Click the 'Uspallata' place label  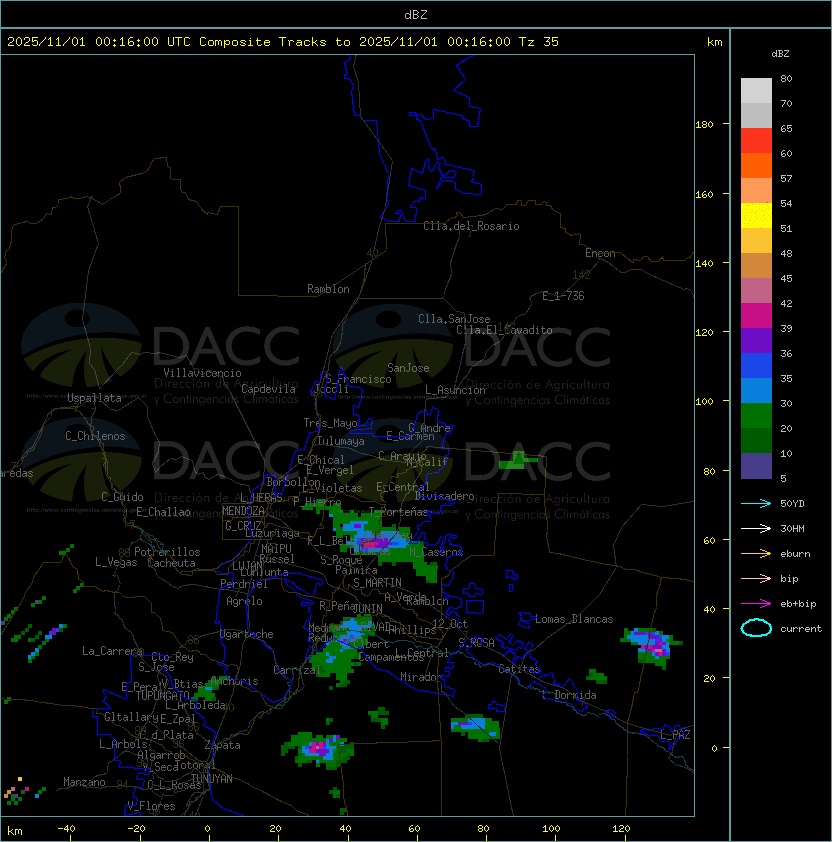point(95,398)
